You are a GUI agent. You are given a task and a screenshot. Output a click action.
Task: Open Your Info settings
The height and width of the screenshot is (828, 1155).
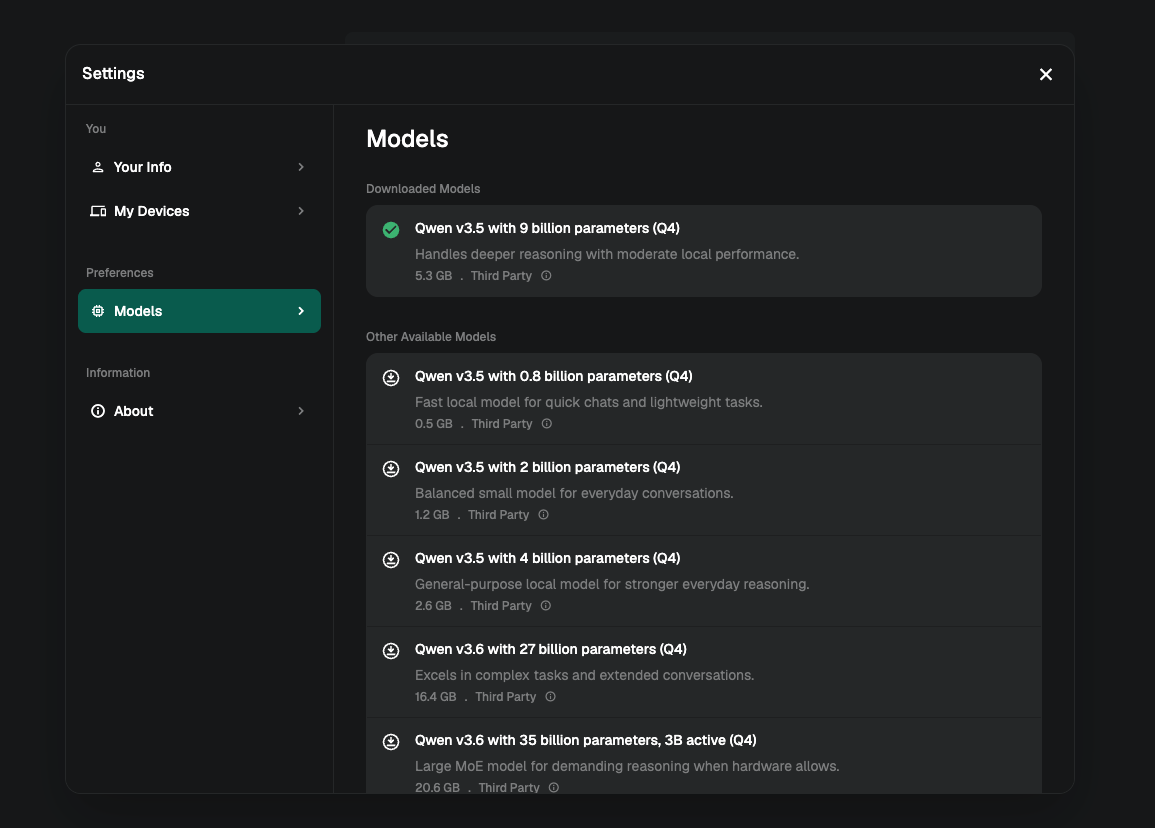199,167
